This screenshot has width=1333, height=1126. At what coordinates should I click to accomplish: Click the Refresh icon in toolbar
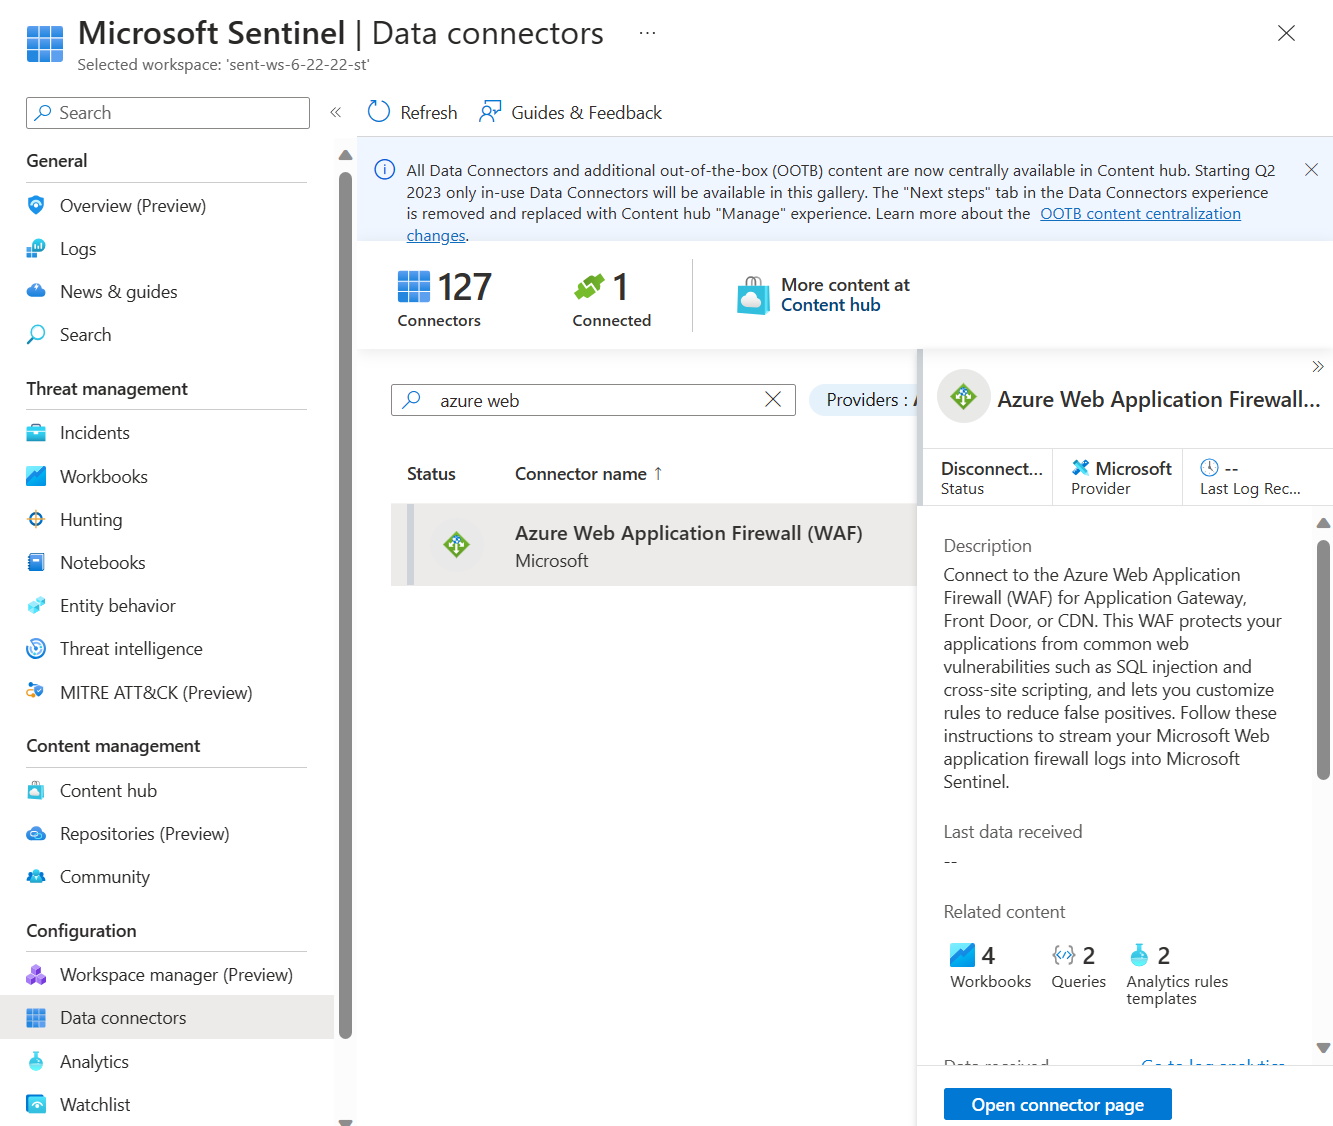379,112
